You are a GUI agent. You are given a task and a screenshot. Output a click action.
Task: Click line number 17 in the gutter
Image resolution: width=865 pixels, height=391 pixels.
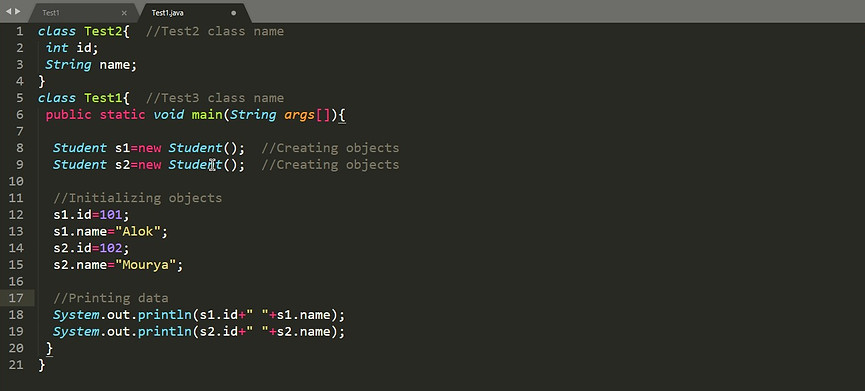click(17, 298)
